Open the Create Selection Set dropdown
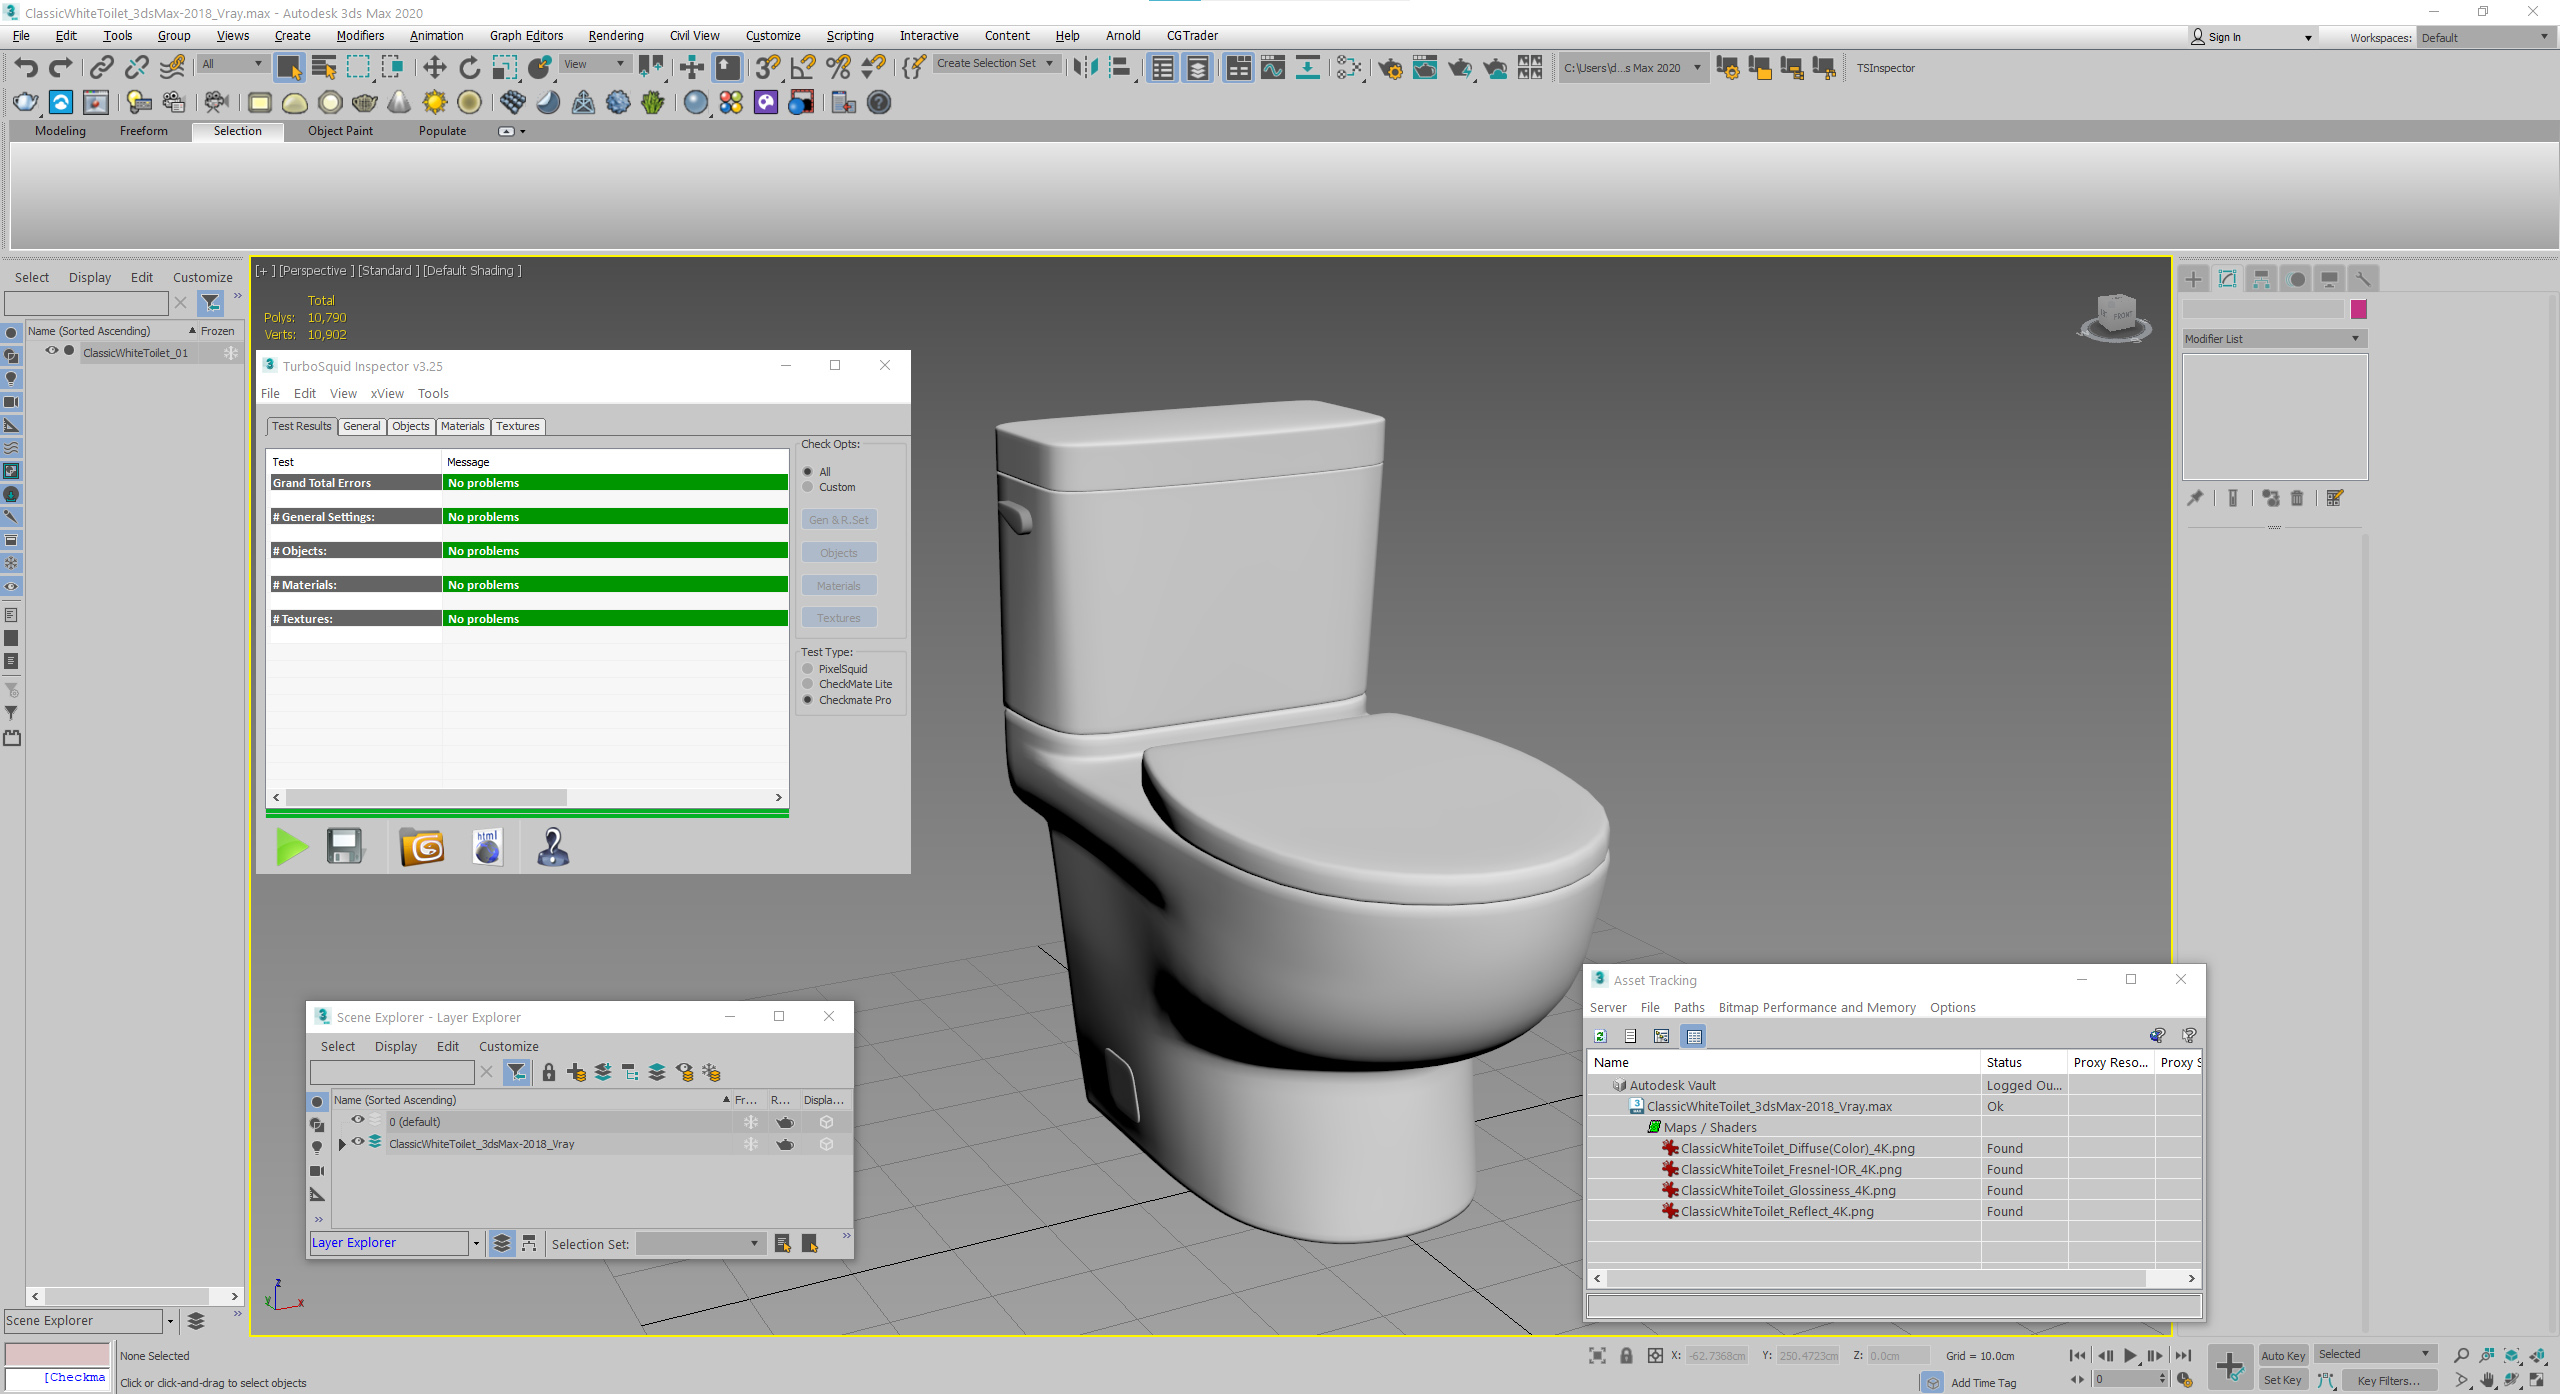 pos(996,63)
